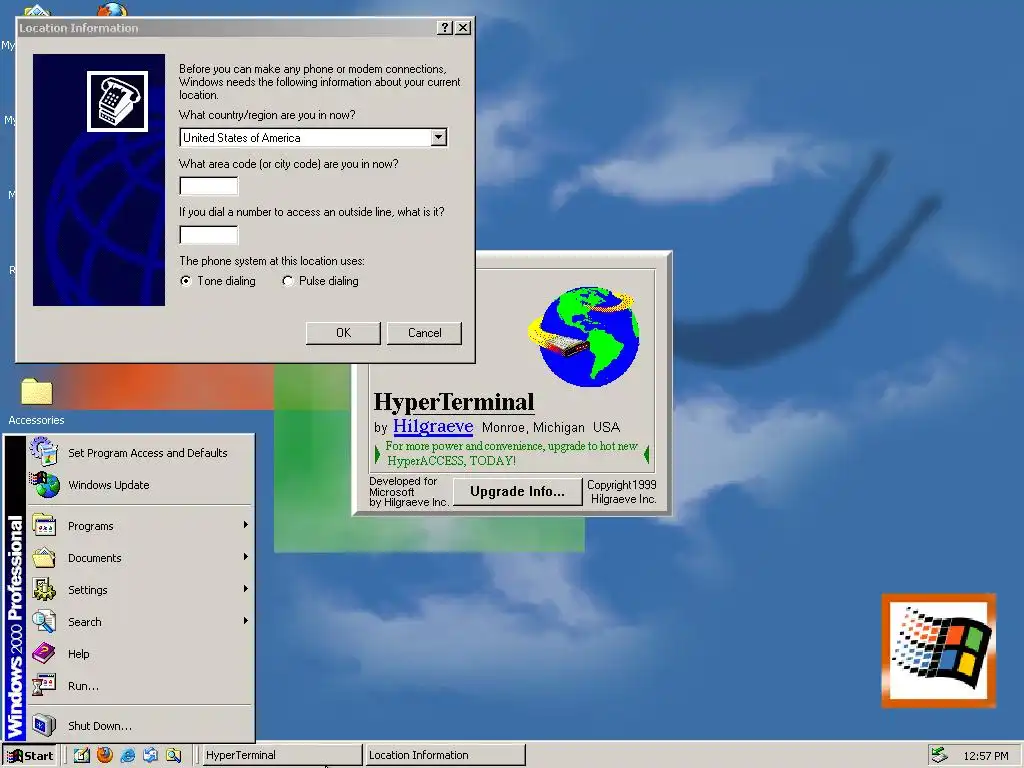The width and height of the screenshot is (1024, 768).
Task: Open the country/region dropdown arrow
Action: (x=439, y=138)
